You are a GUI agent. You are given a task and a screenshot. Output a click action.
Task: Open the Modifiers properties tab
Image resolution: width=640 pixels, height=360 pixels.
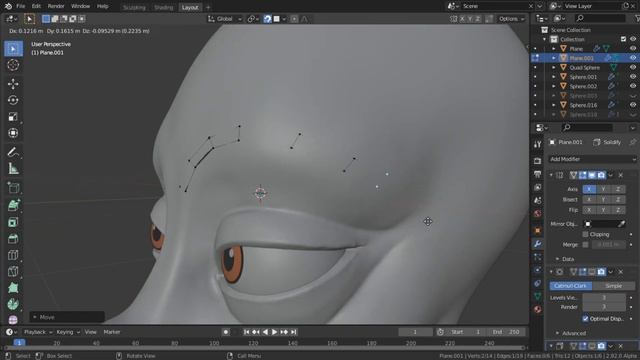tap(538, 244)
